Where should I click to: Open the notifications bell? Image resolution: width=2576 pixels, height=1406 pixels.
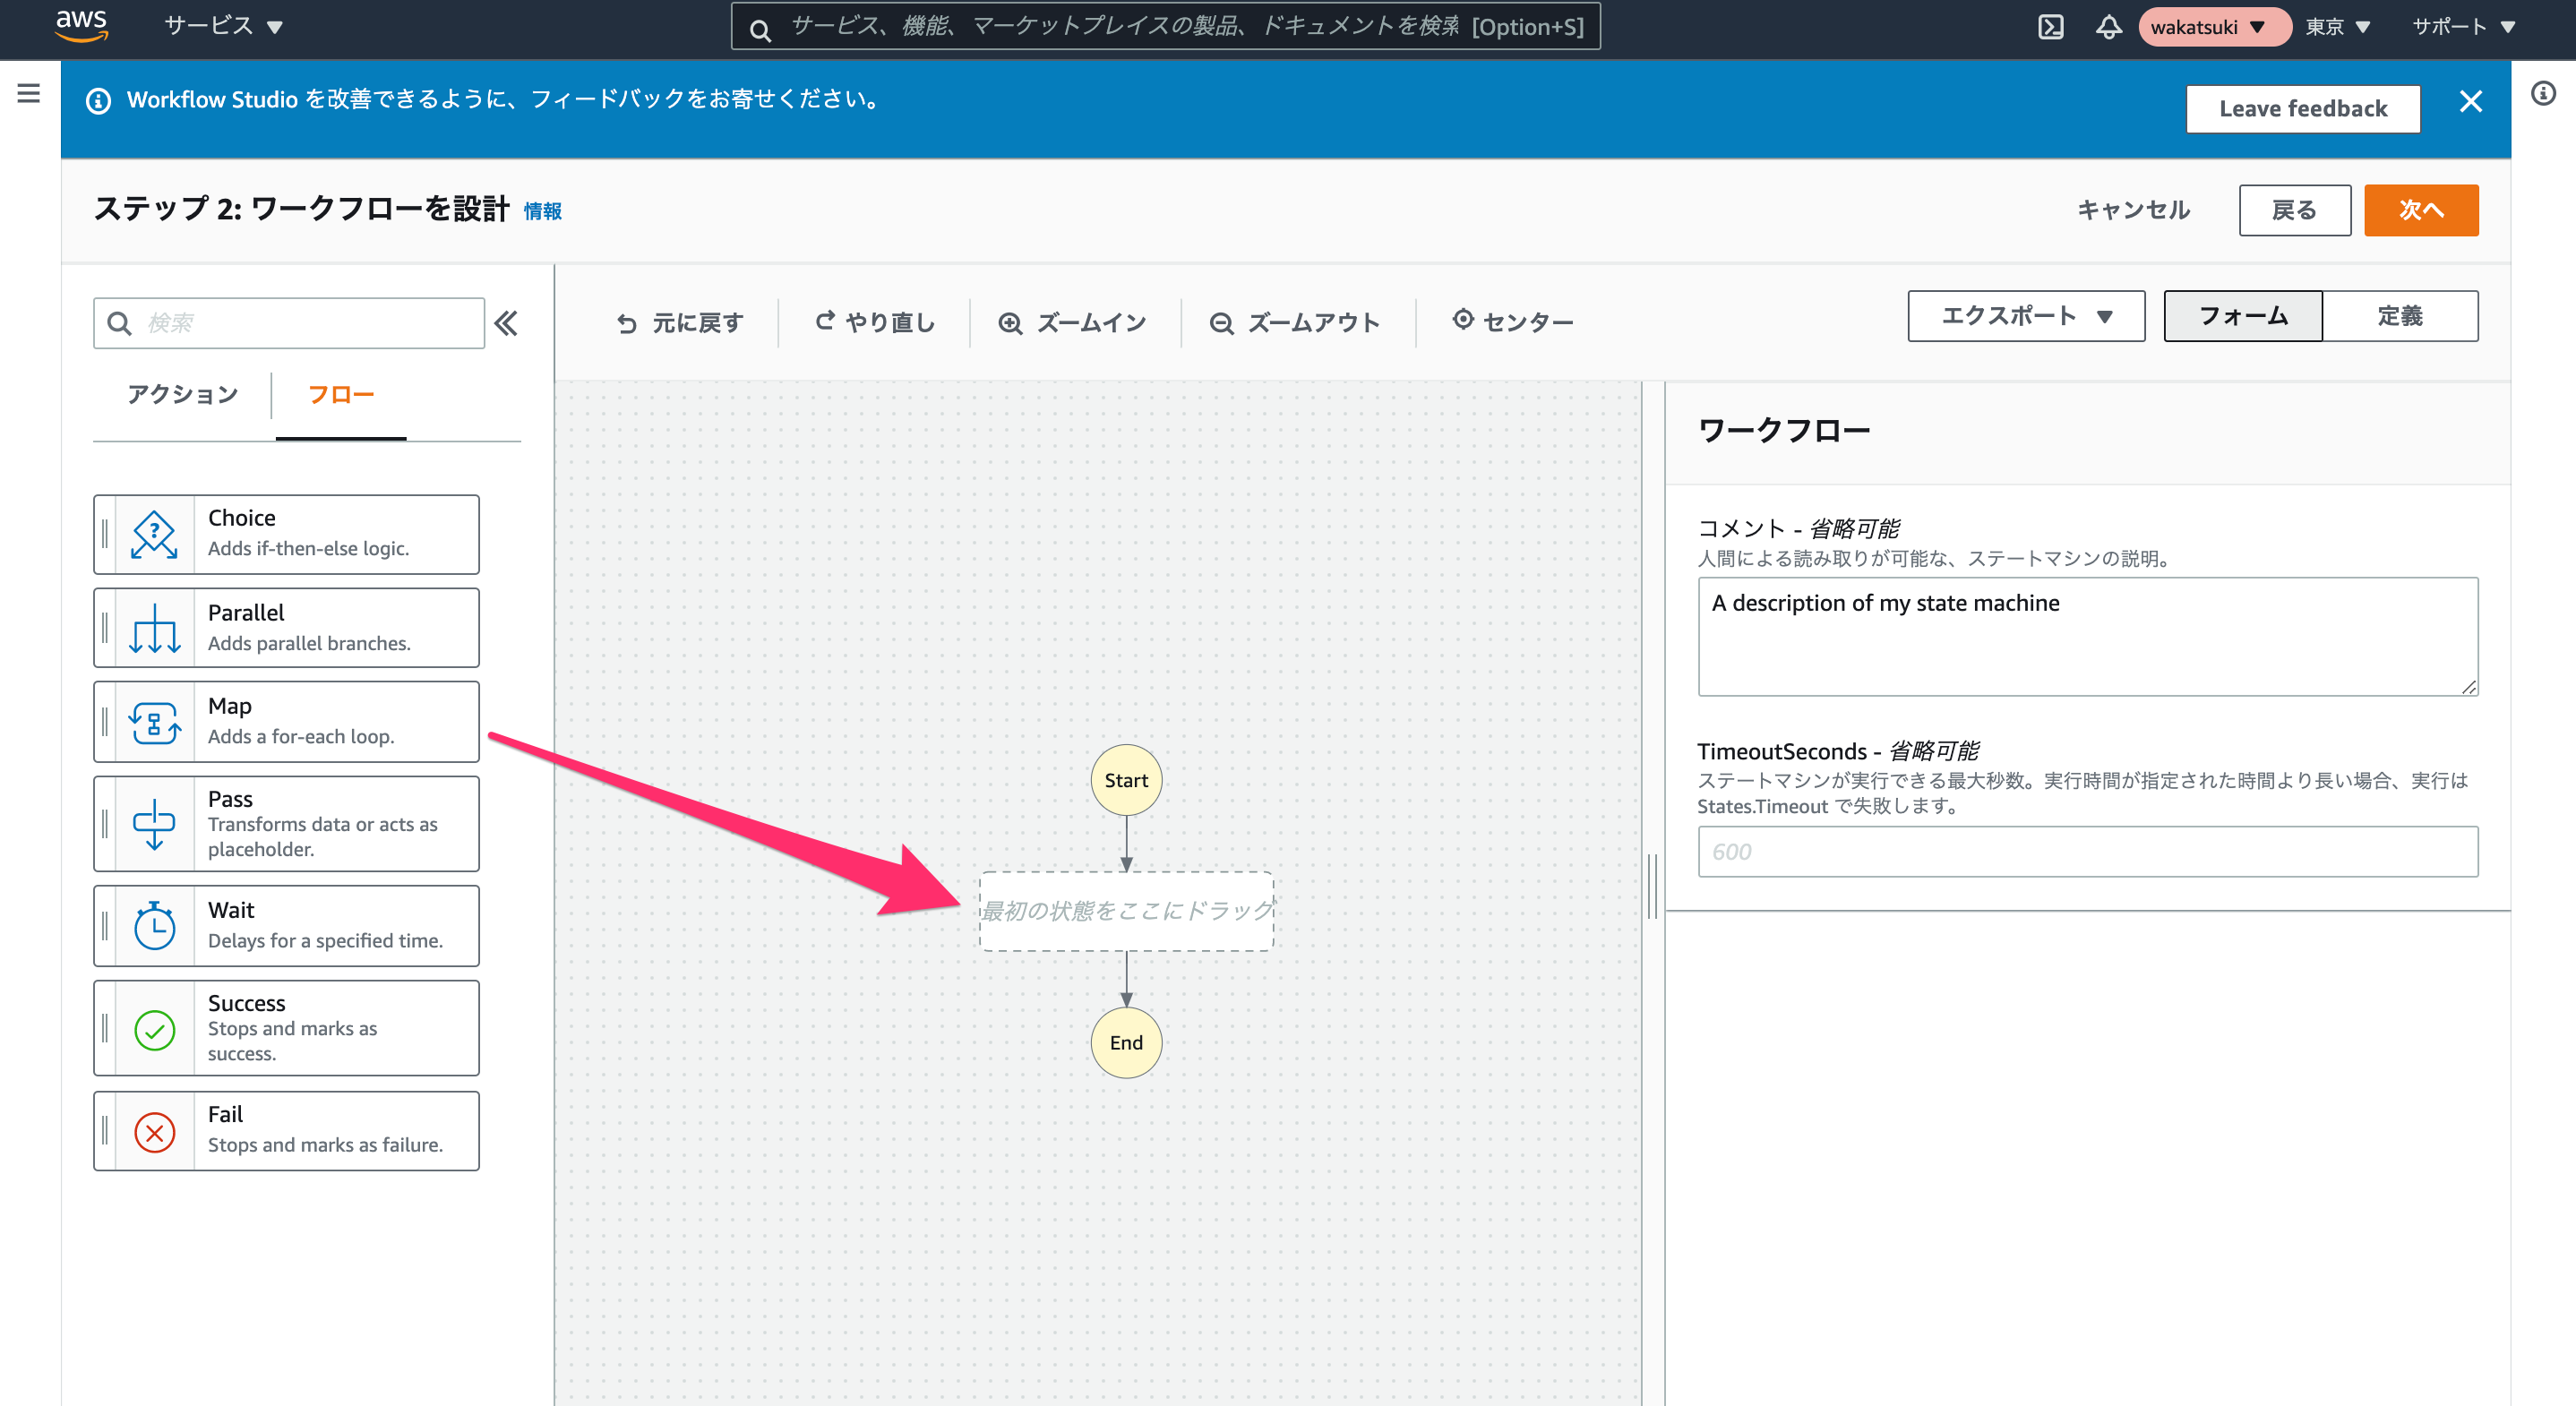(2108, 27)
